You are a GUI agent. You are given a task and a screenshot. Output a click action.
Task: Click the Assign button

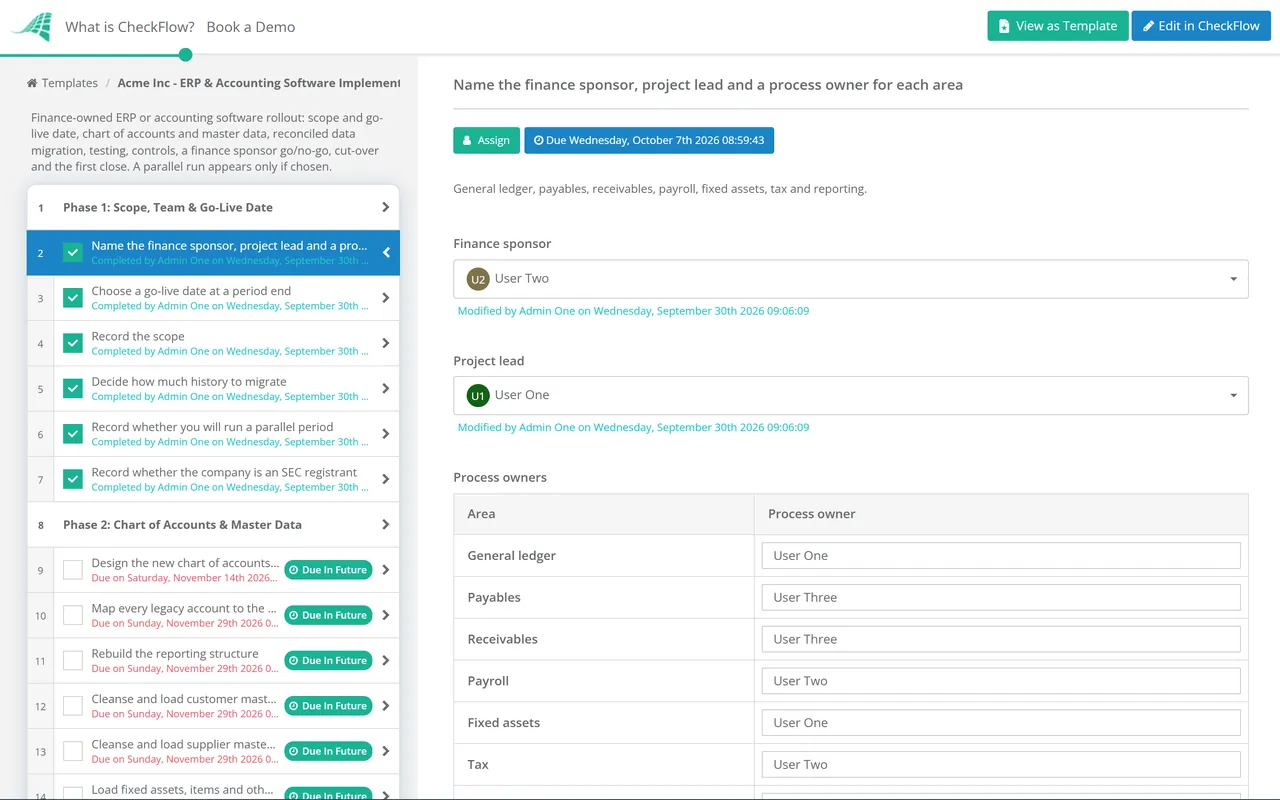[x=486, y=140]
